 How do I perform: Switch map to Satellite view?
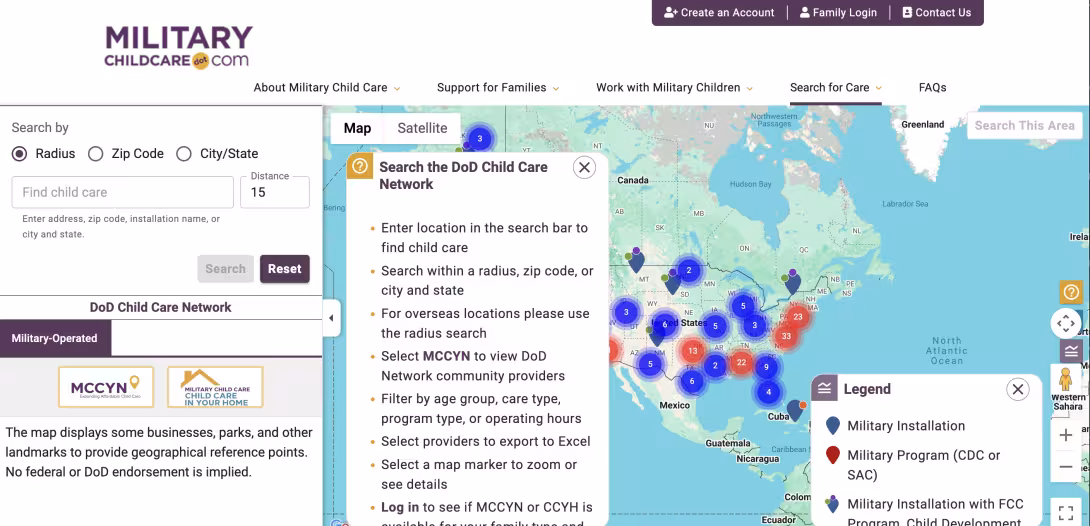click(422, 128)
